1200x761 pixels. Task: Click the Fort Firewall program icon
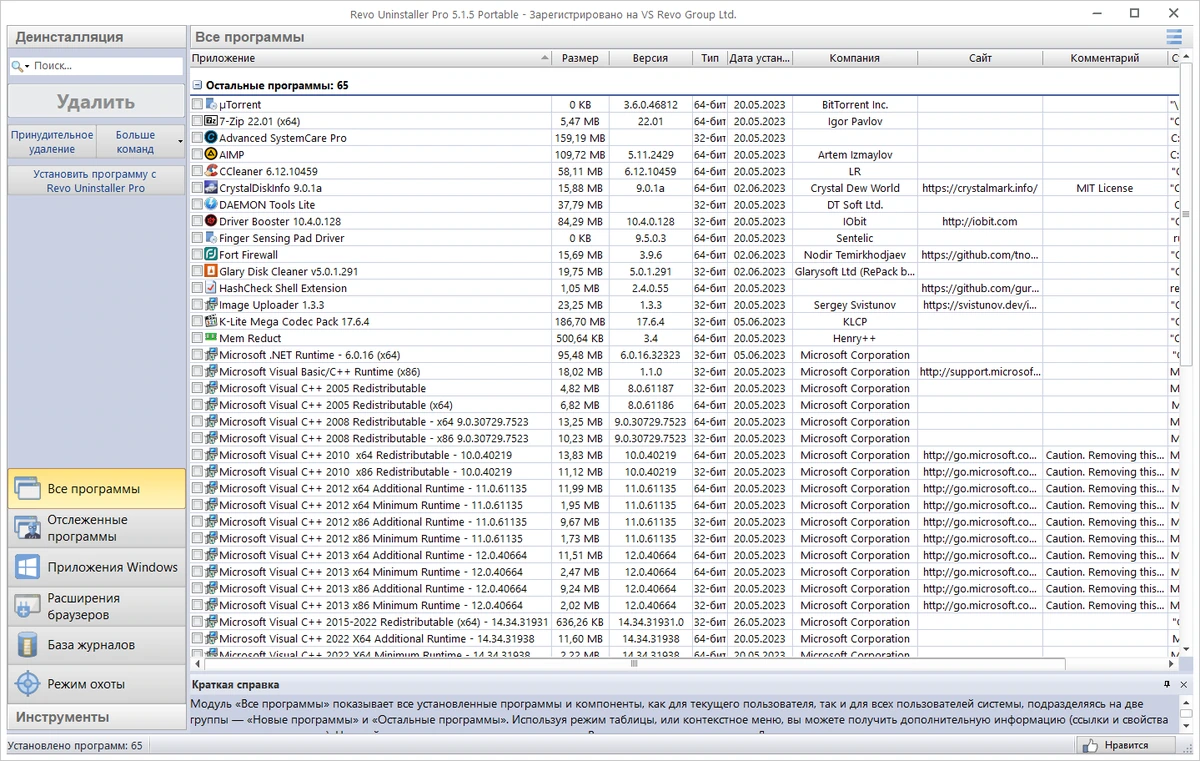pyautogui.click(x=211, y=255)
